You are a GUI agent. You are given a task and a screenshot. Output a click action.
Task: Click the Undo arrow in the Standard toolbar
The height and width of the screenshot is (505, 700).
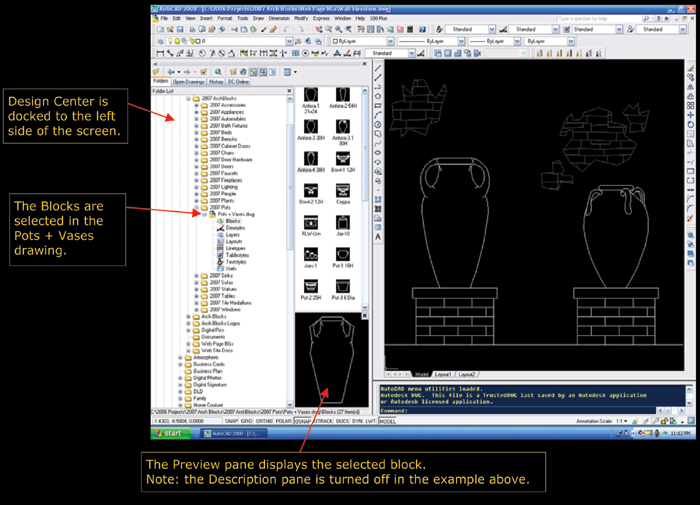[286, 29]
